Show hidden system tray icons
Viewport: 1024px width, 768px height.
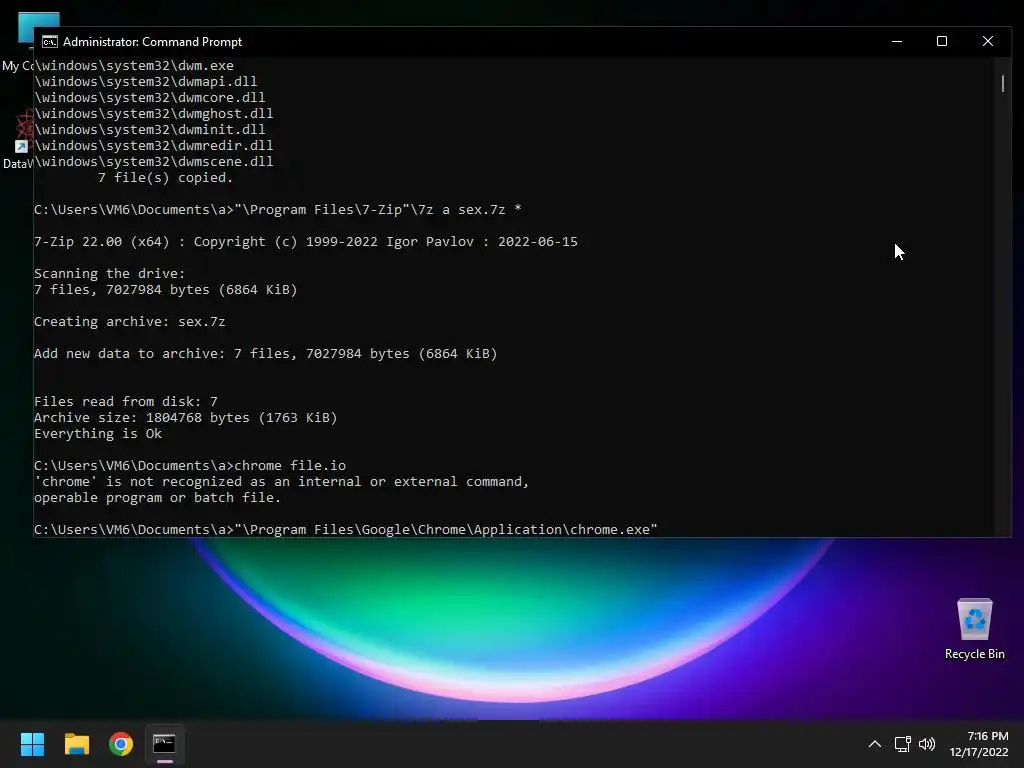coord(874,744)
